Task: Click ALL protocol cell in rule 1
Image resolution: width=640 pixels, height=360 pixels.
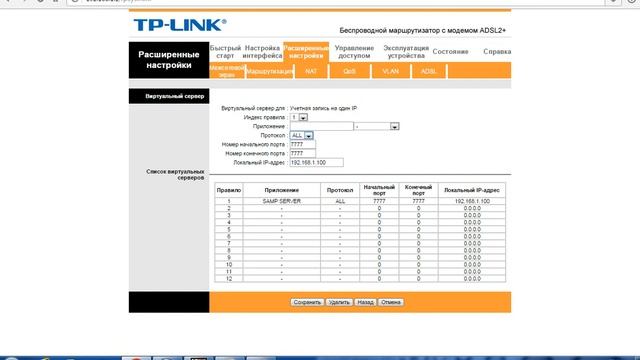Action: click(340, 201)
